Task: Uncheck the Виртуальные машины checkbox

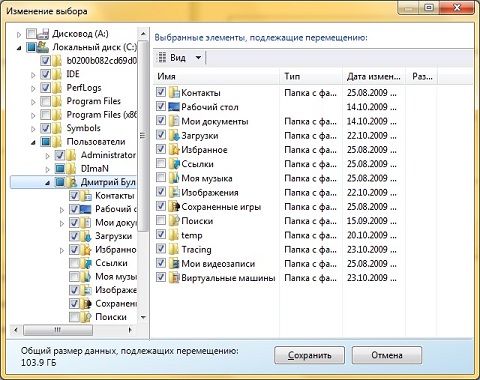Action: [161, 277]
